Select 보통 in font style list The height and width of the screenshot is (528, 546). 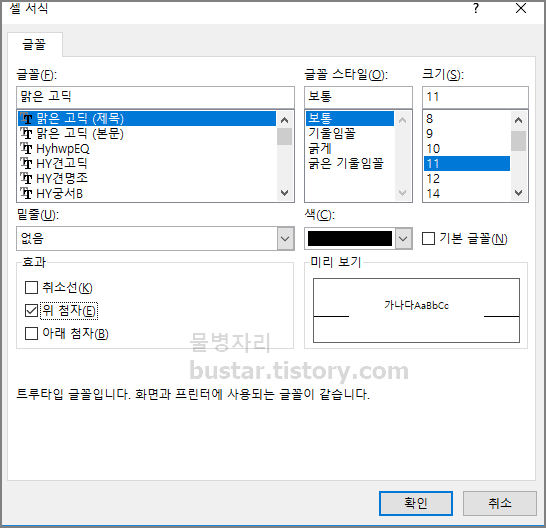coord(350,118)
